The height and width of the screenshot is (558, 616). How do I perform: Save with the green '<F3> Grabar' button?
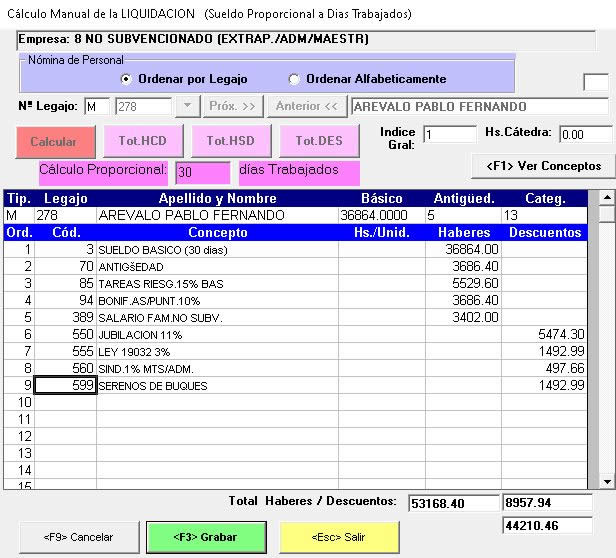pos(204,537)
